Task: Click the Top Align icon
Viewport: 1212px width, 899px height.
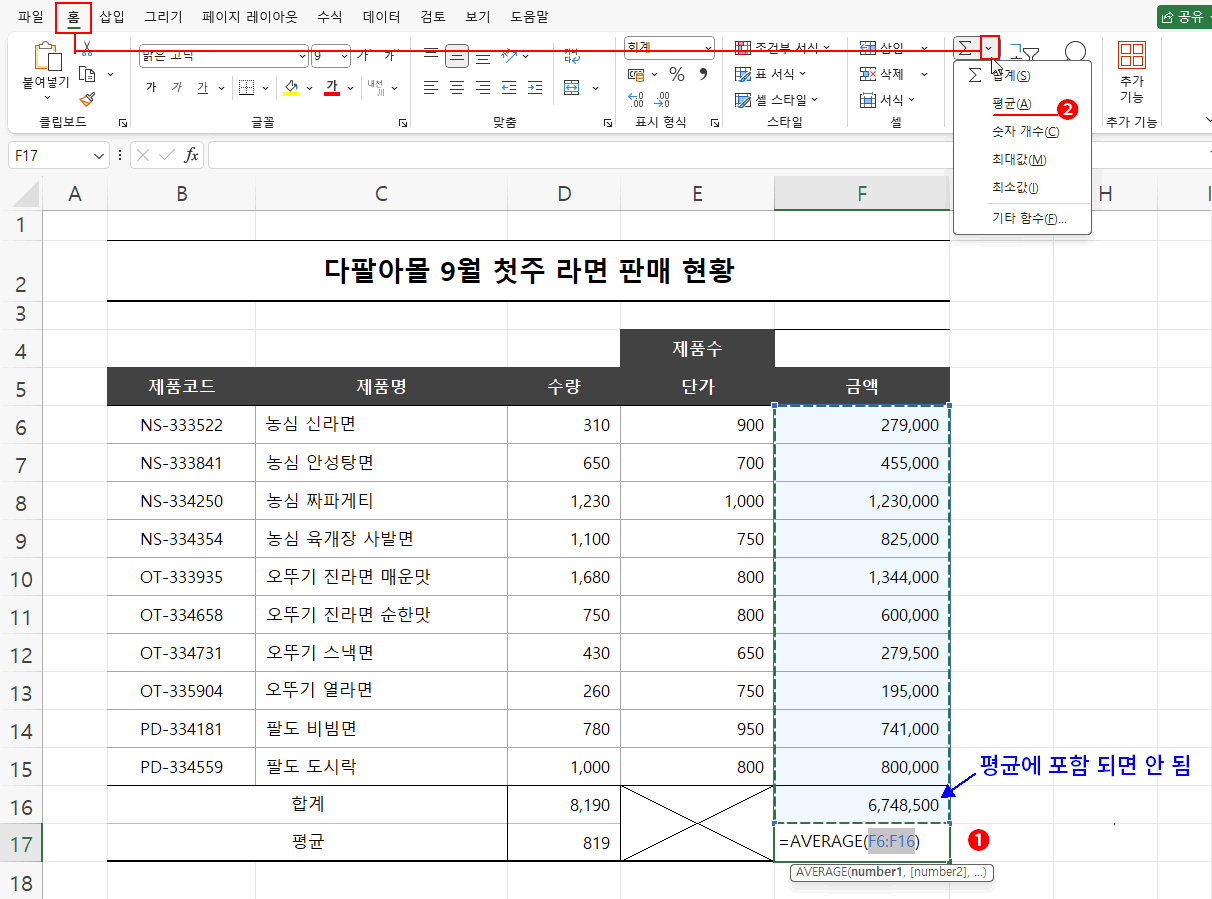Action: click(x=431, y=55)
